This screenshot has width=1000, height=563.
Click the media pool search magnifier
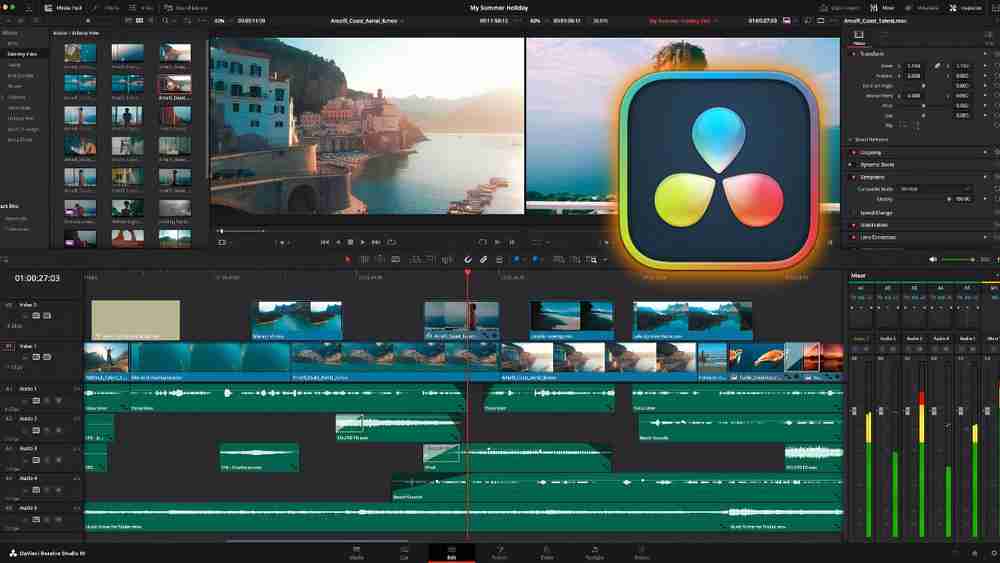165,20
